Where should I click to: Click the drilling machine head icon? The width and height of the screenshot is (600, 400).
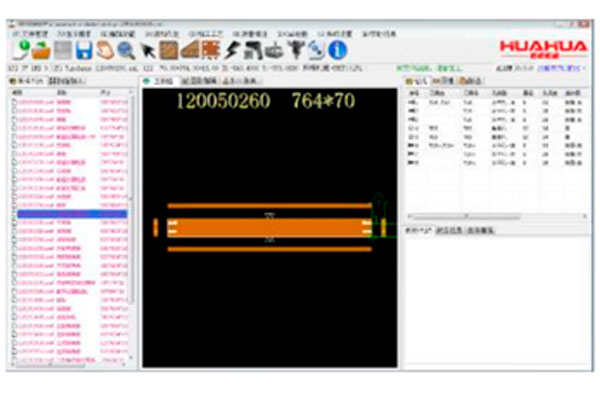[253, 51]
